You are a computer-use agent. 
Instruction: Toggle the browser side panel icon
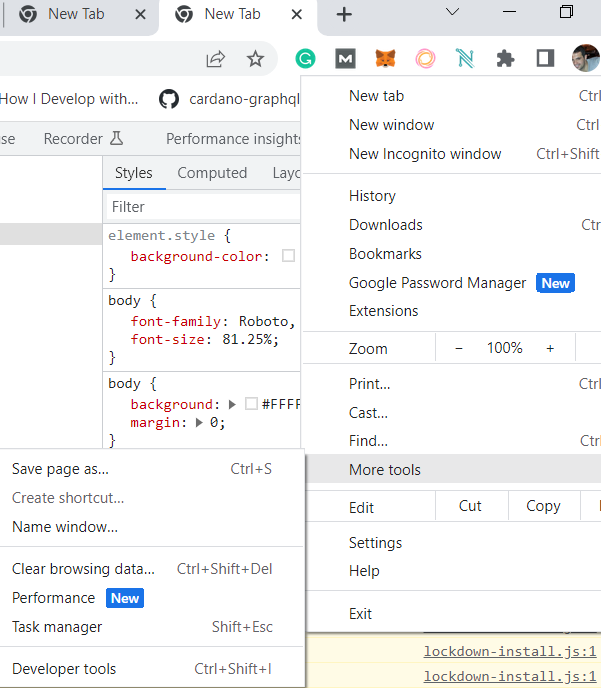tap(545, 59)
